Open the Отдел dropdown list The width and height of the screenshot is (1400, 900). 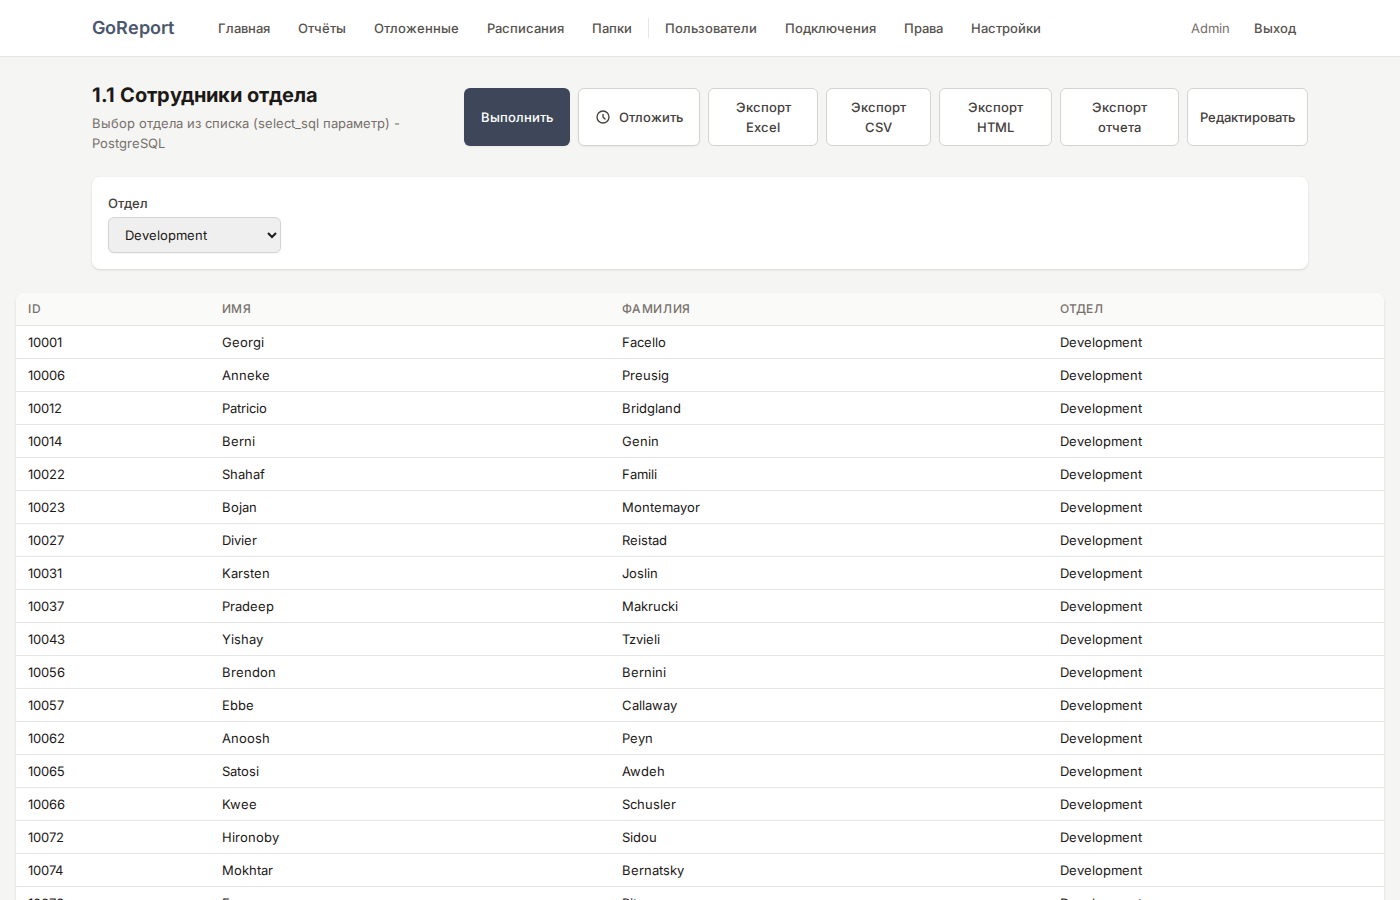(x=194, y=235)
